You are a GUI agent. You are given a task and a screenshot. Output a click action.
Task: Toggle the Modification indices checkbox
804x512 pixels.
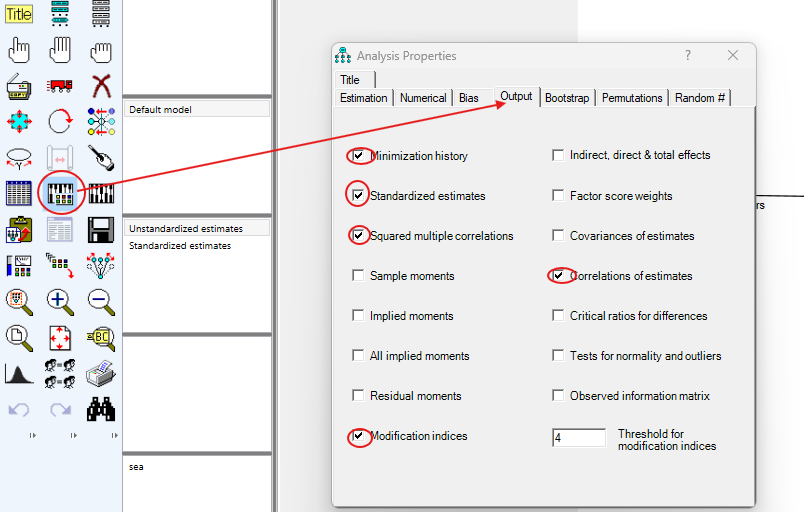[358, 436]
